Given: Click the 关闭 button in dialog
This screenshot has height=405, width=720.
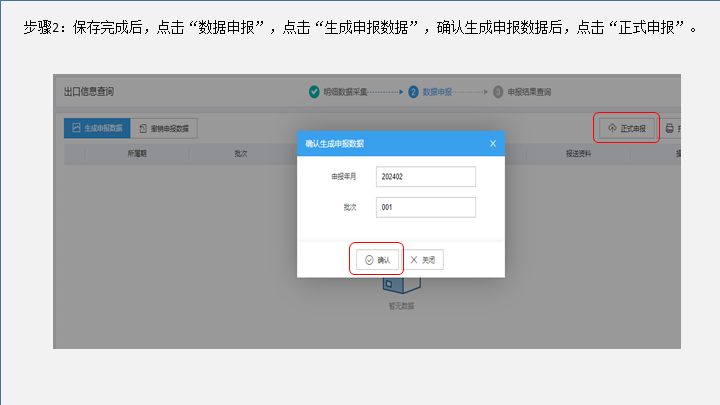Looking at the screenshot, I should (423, 260).
